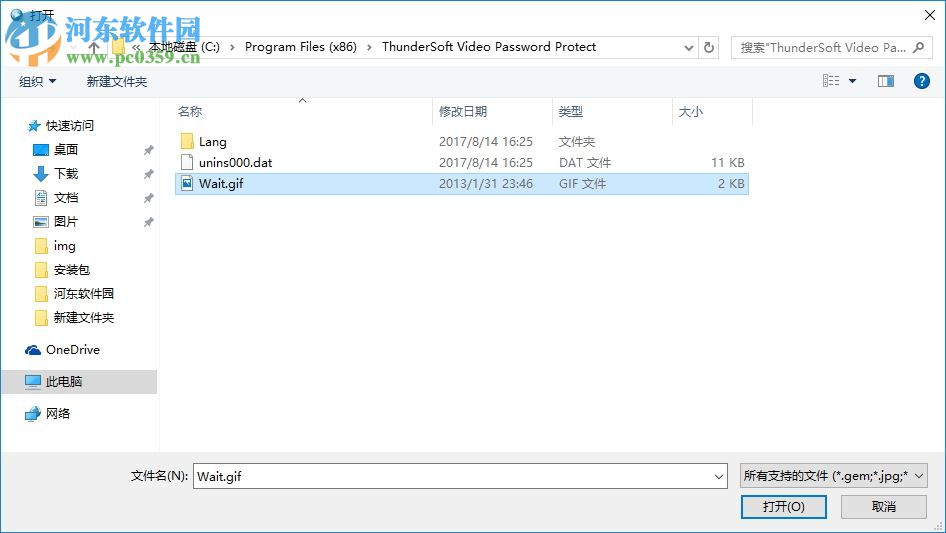Click the OneDrive cloud icon
The width and height of the screenshot is (946, 533).
33,350
